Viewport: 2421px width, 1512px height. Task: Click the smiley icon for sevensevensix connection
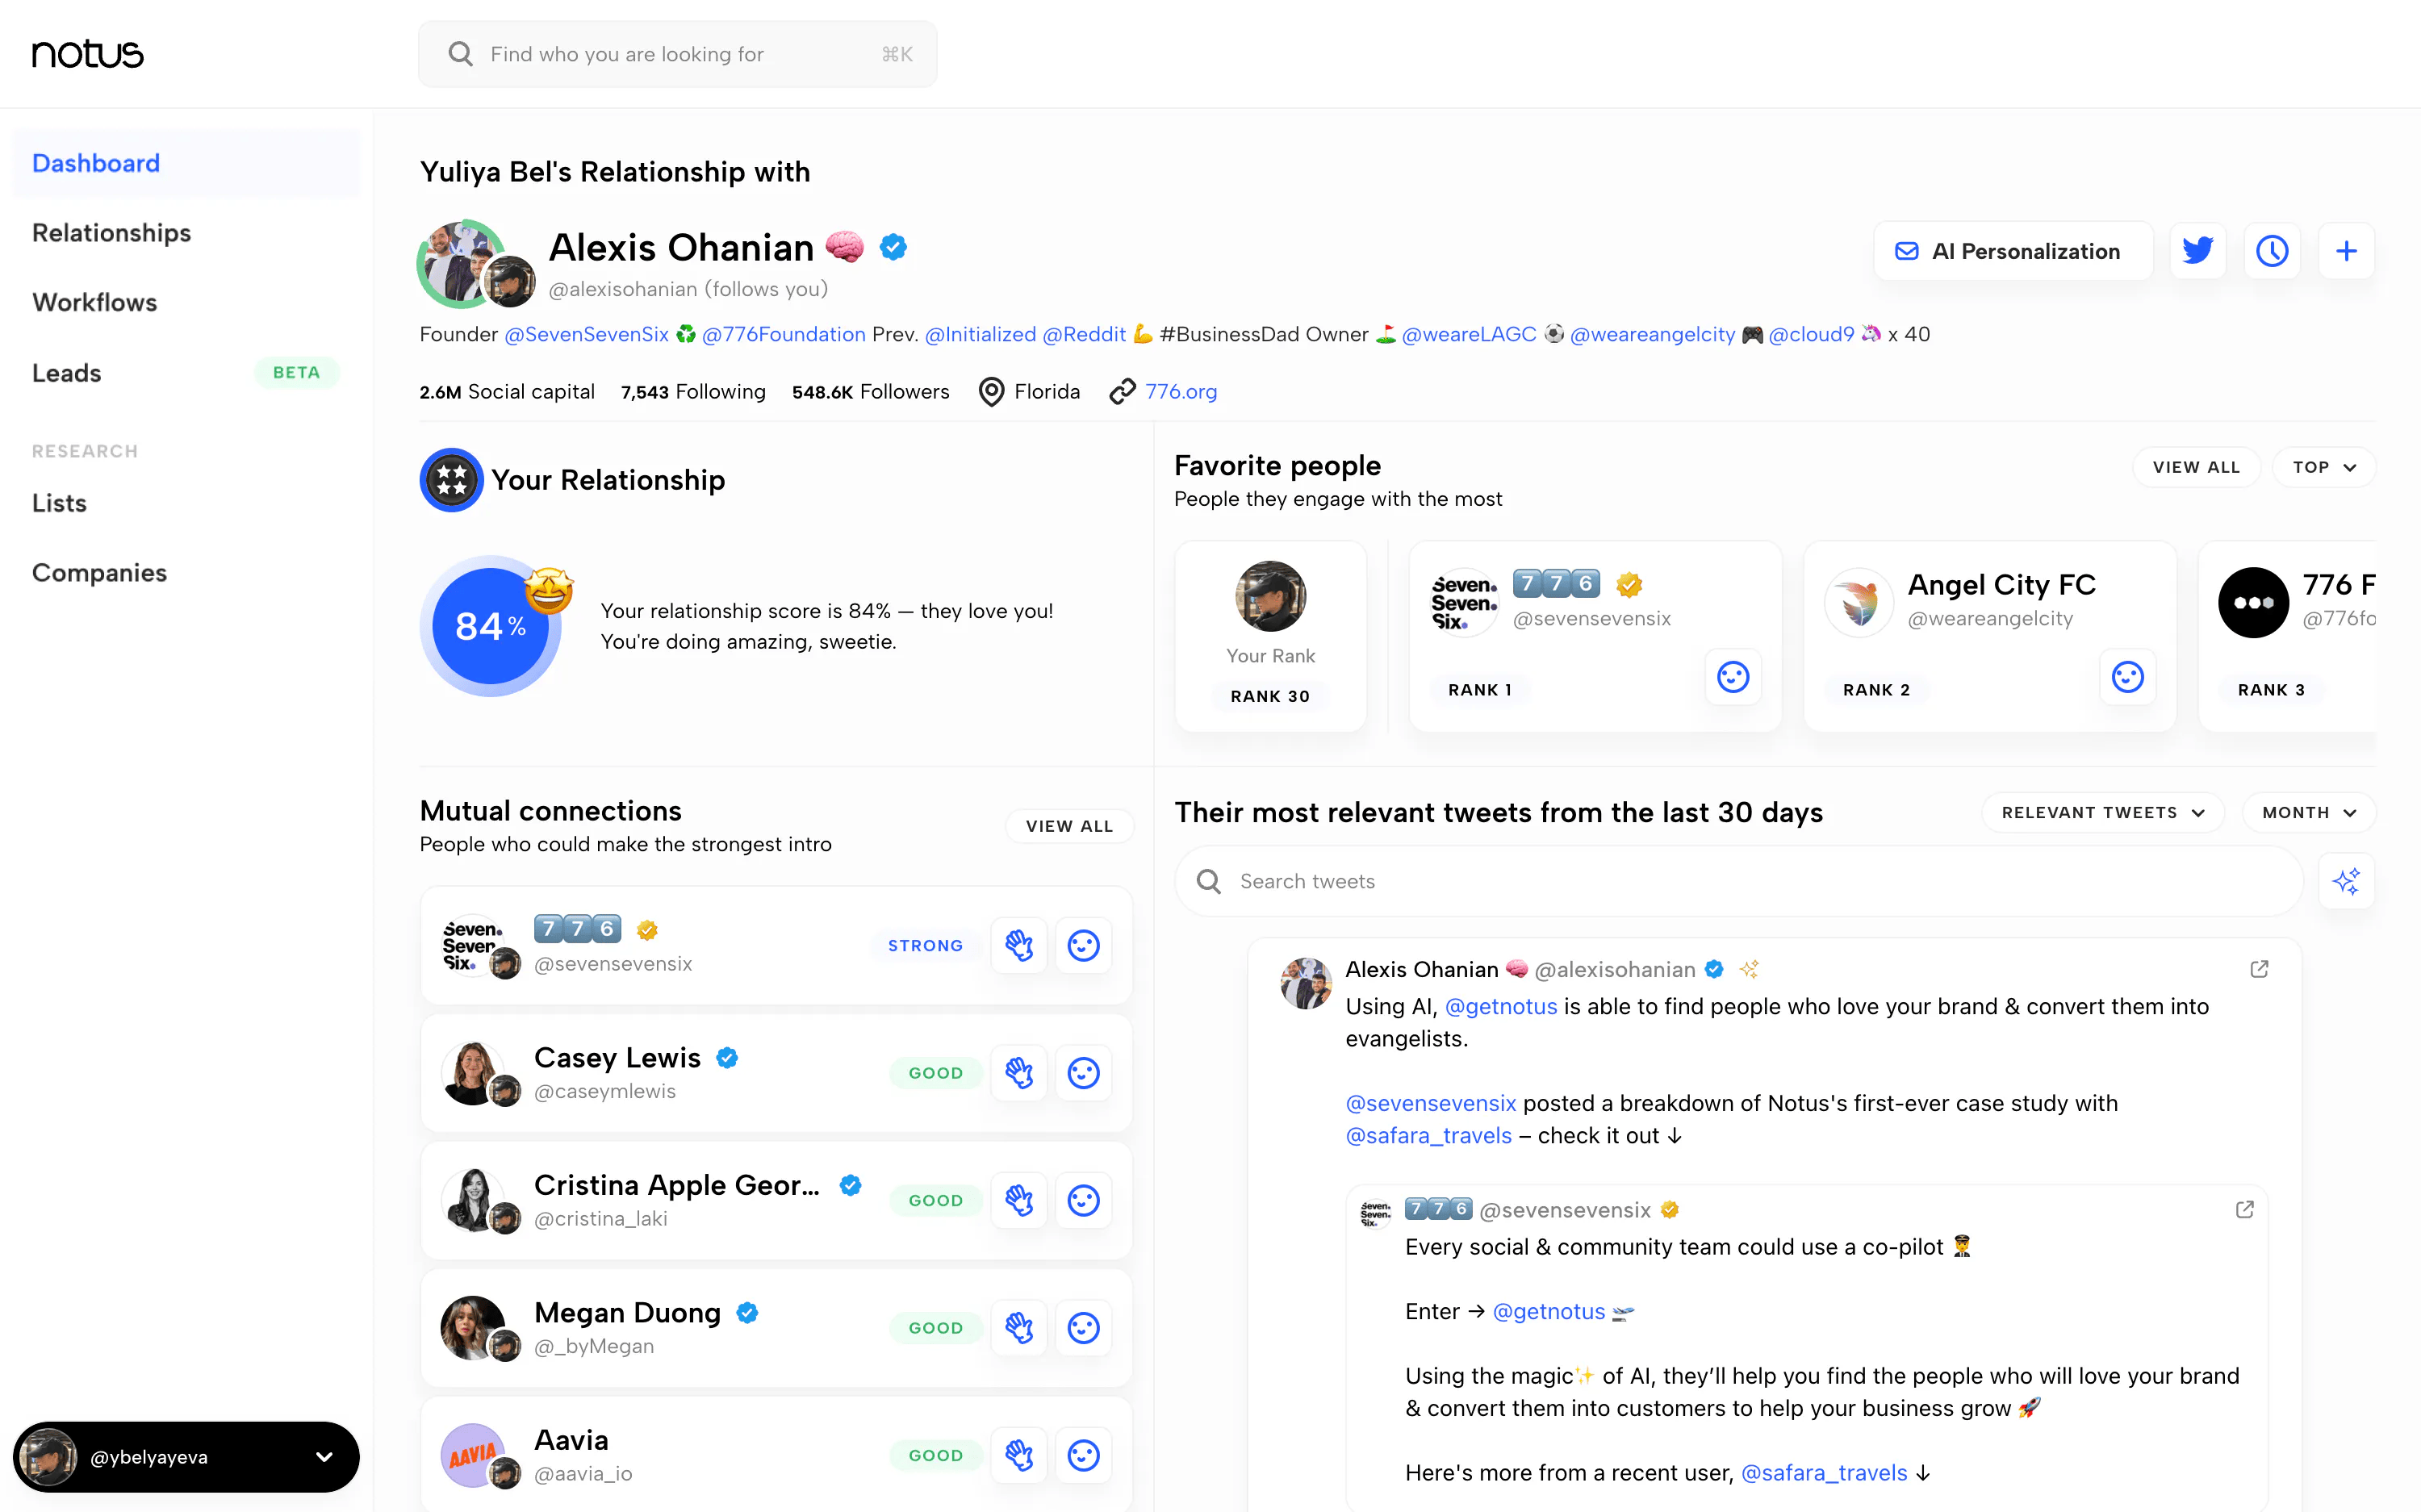[x=1083, y=945]
